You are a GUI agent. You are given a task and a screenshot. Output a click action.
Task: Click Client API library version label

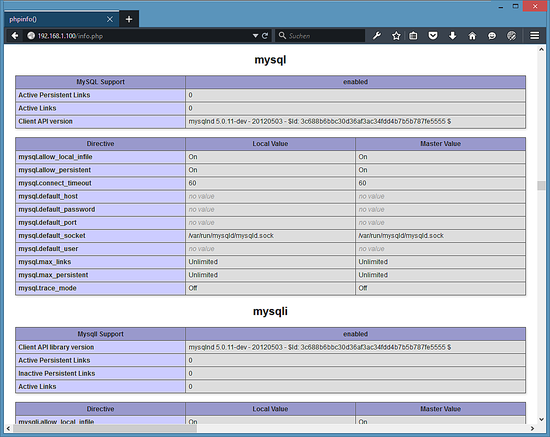coord(56,347)
